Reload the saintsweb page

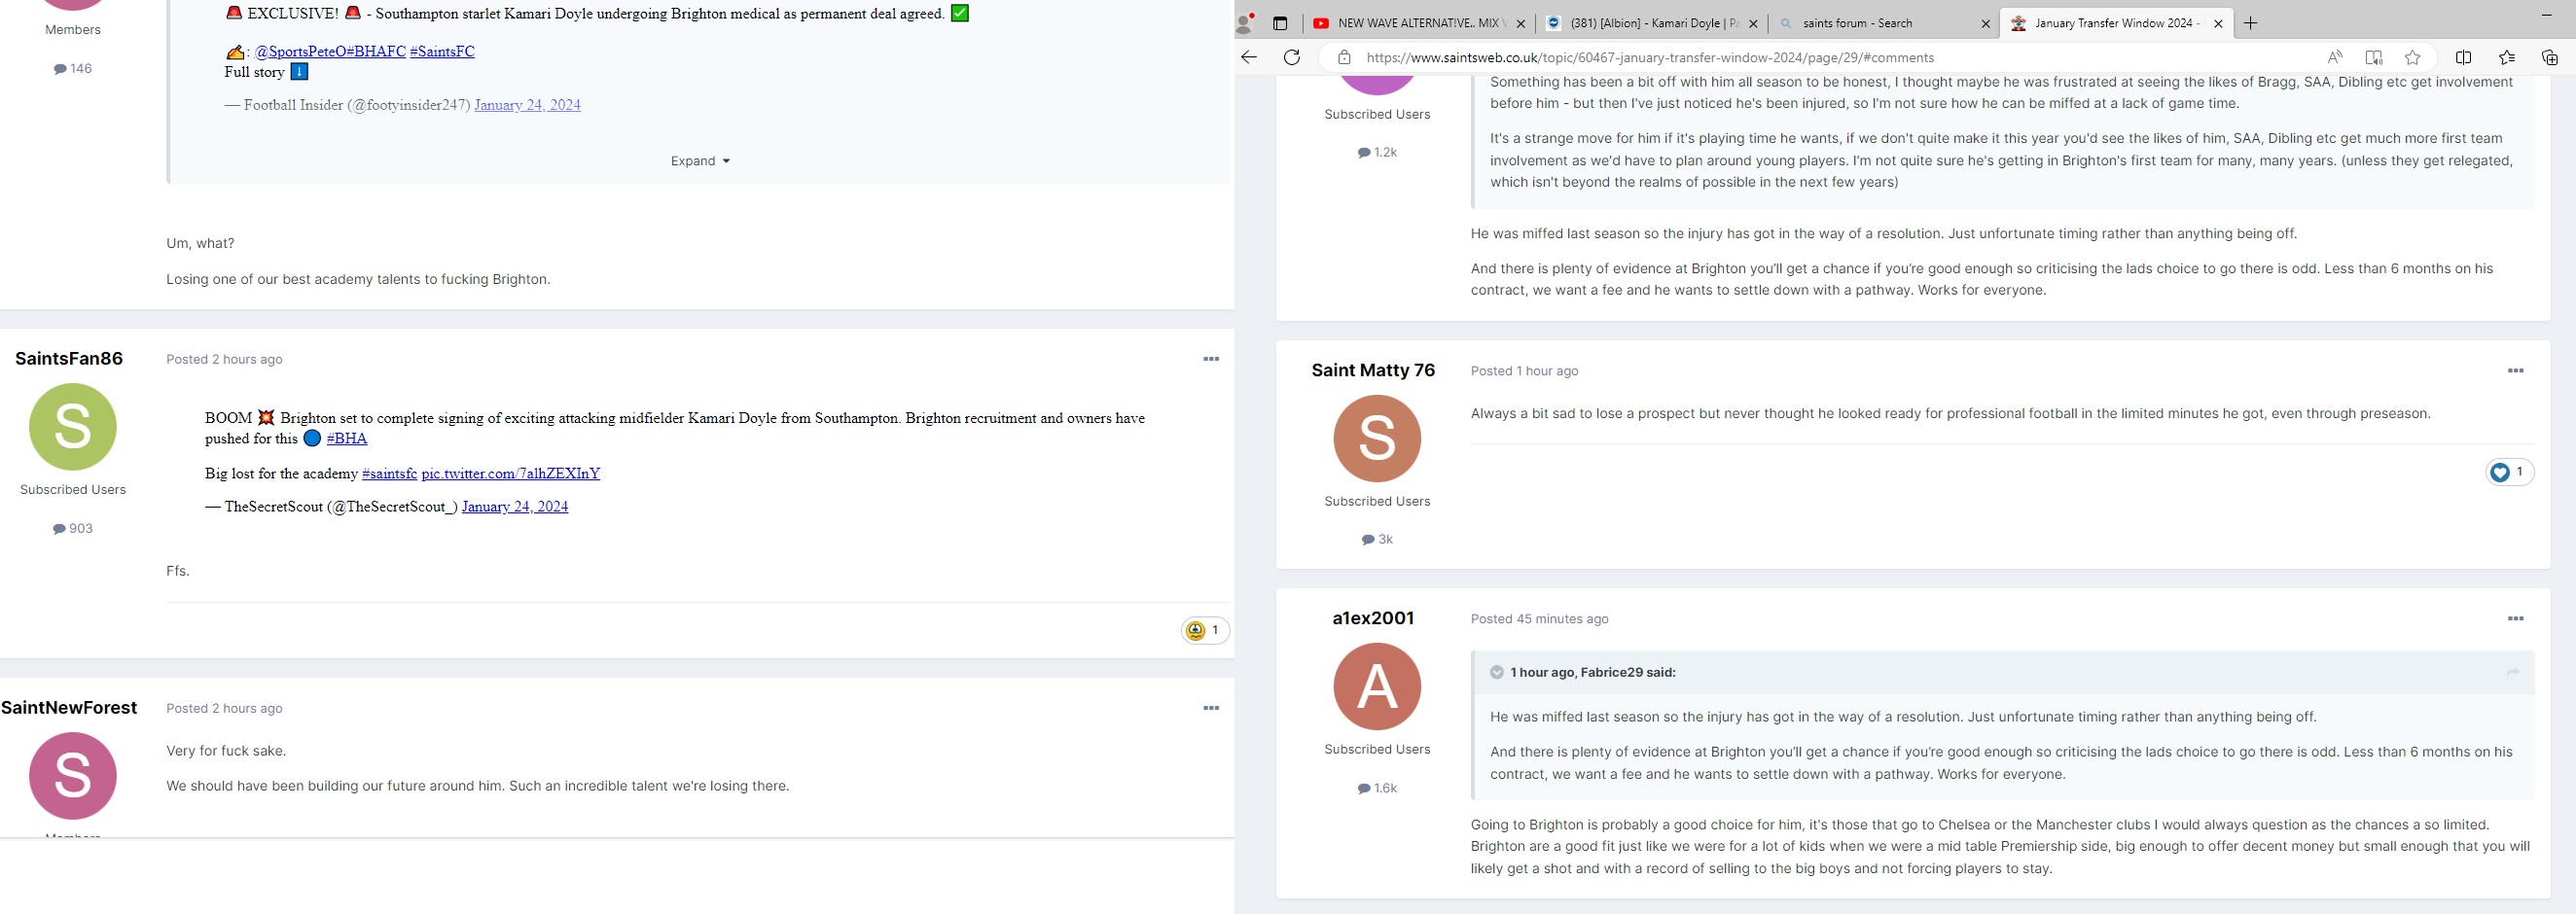click(1292, 57)
